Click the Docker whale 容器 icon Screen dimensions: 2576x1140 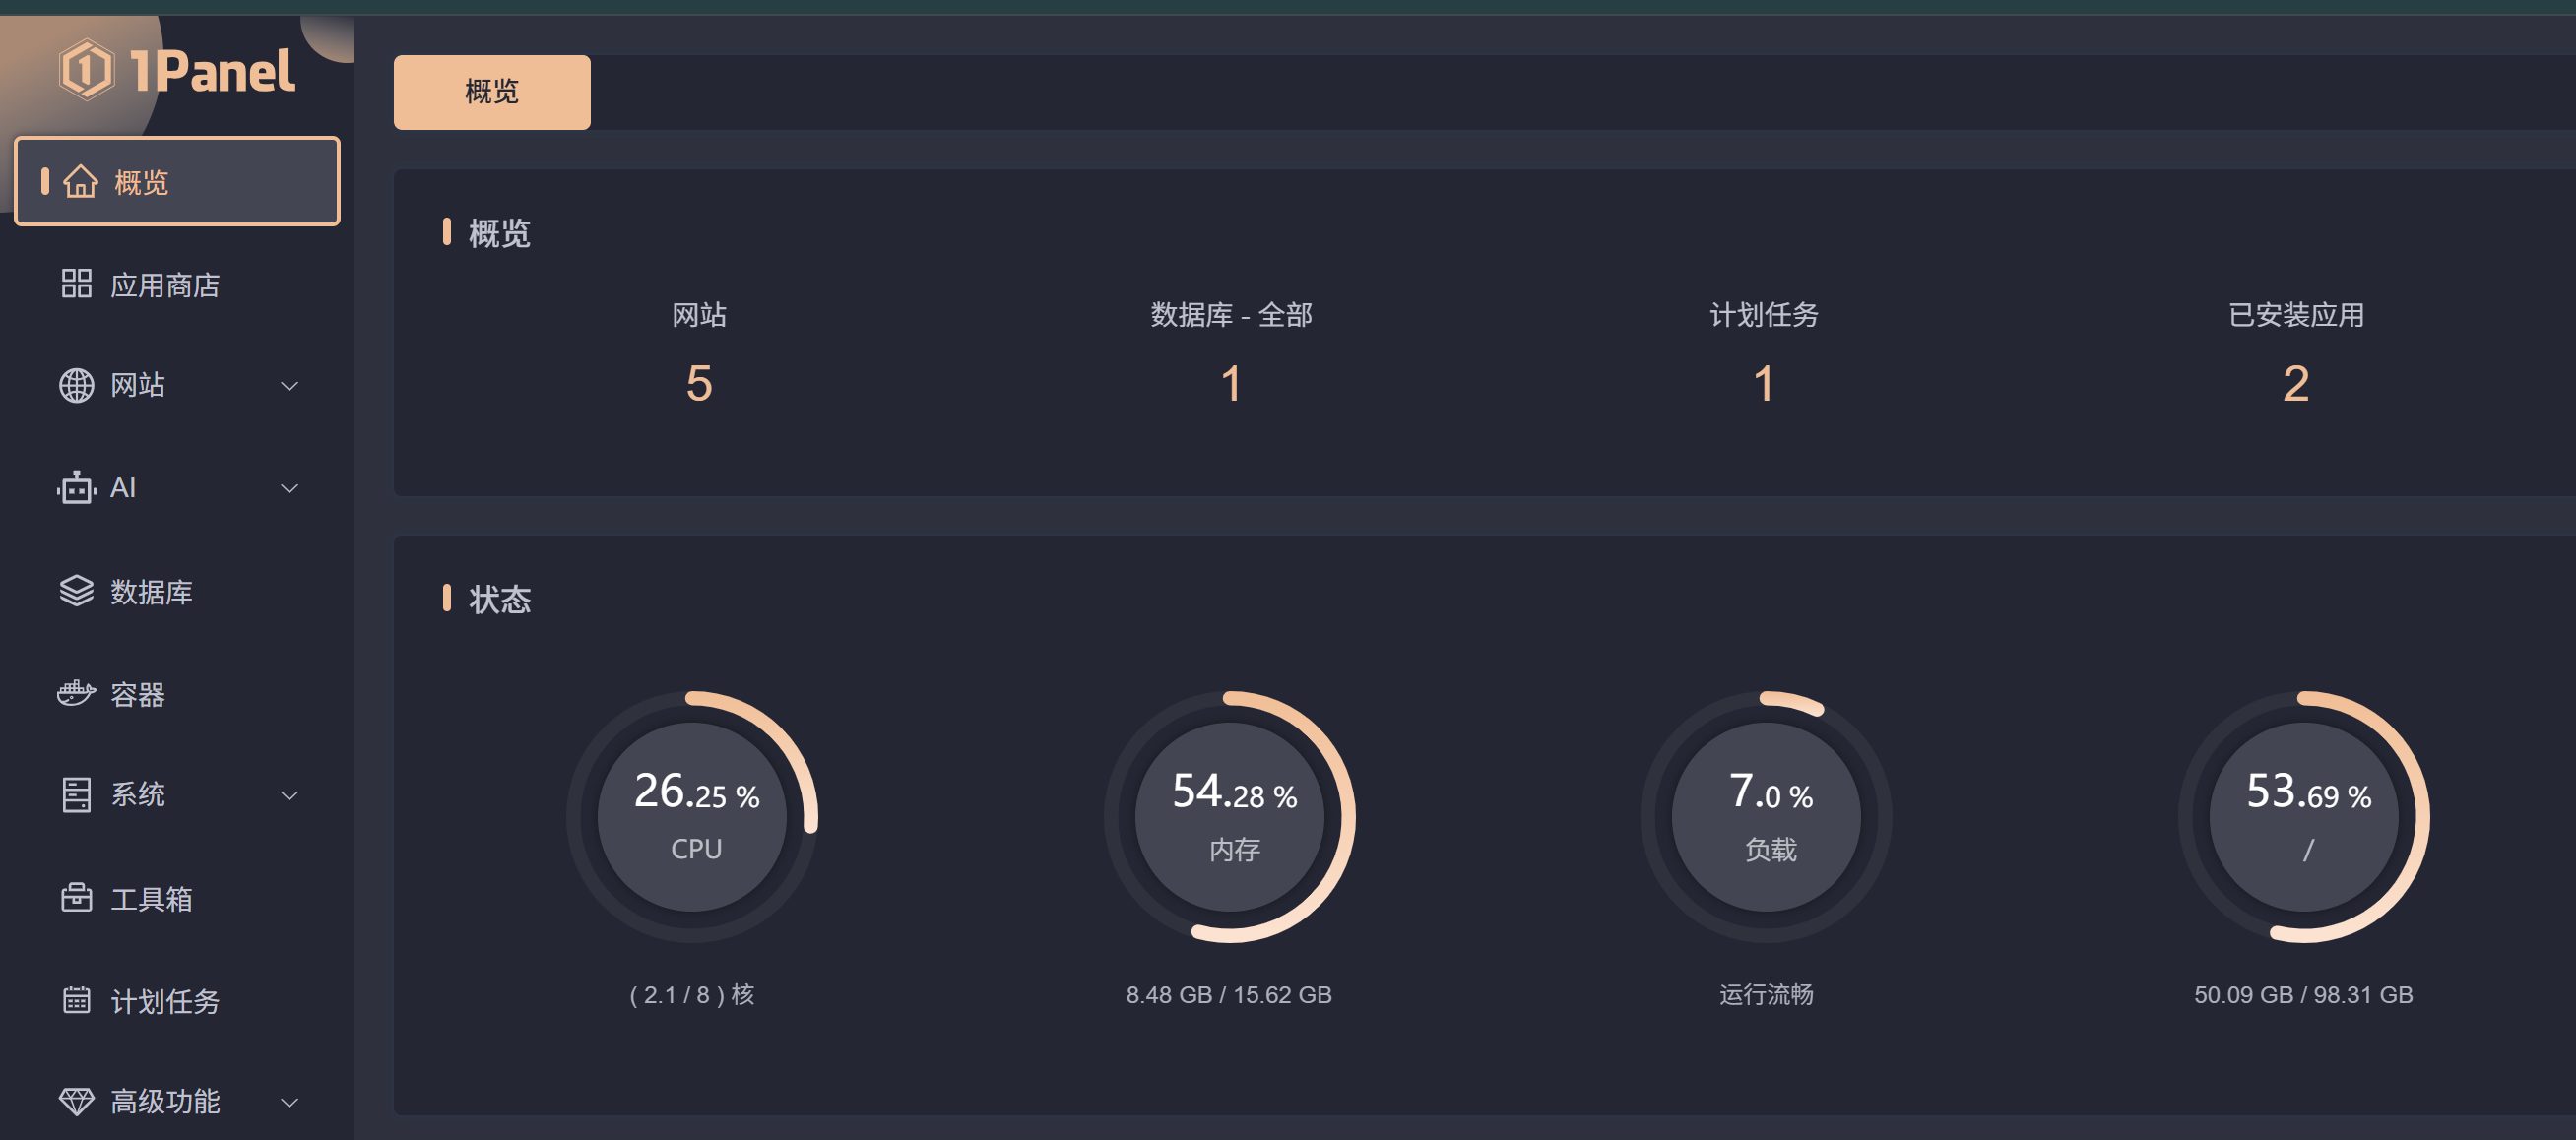(x=76, y=693)
